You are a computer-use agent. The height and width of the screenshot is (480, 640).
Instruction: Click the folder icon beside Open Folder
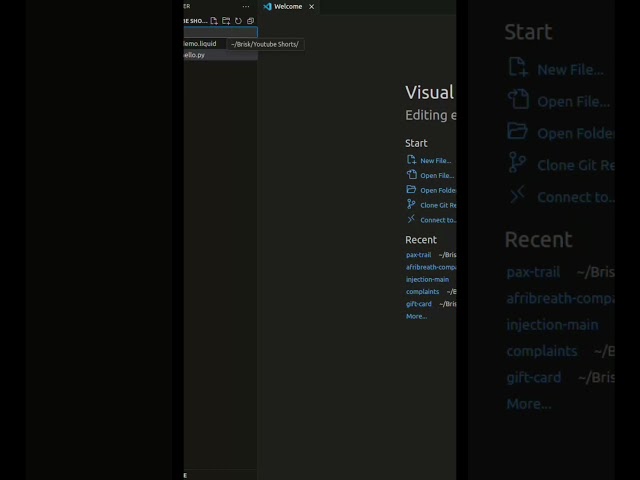pos(411,190)
